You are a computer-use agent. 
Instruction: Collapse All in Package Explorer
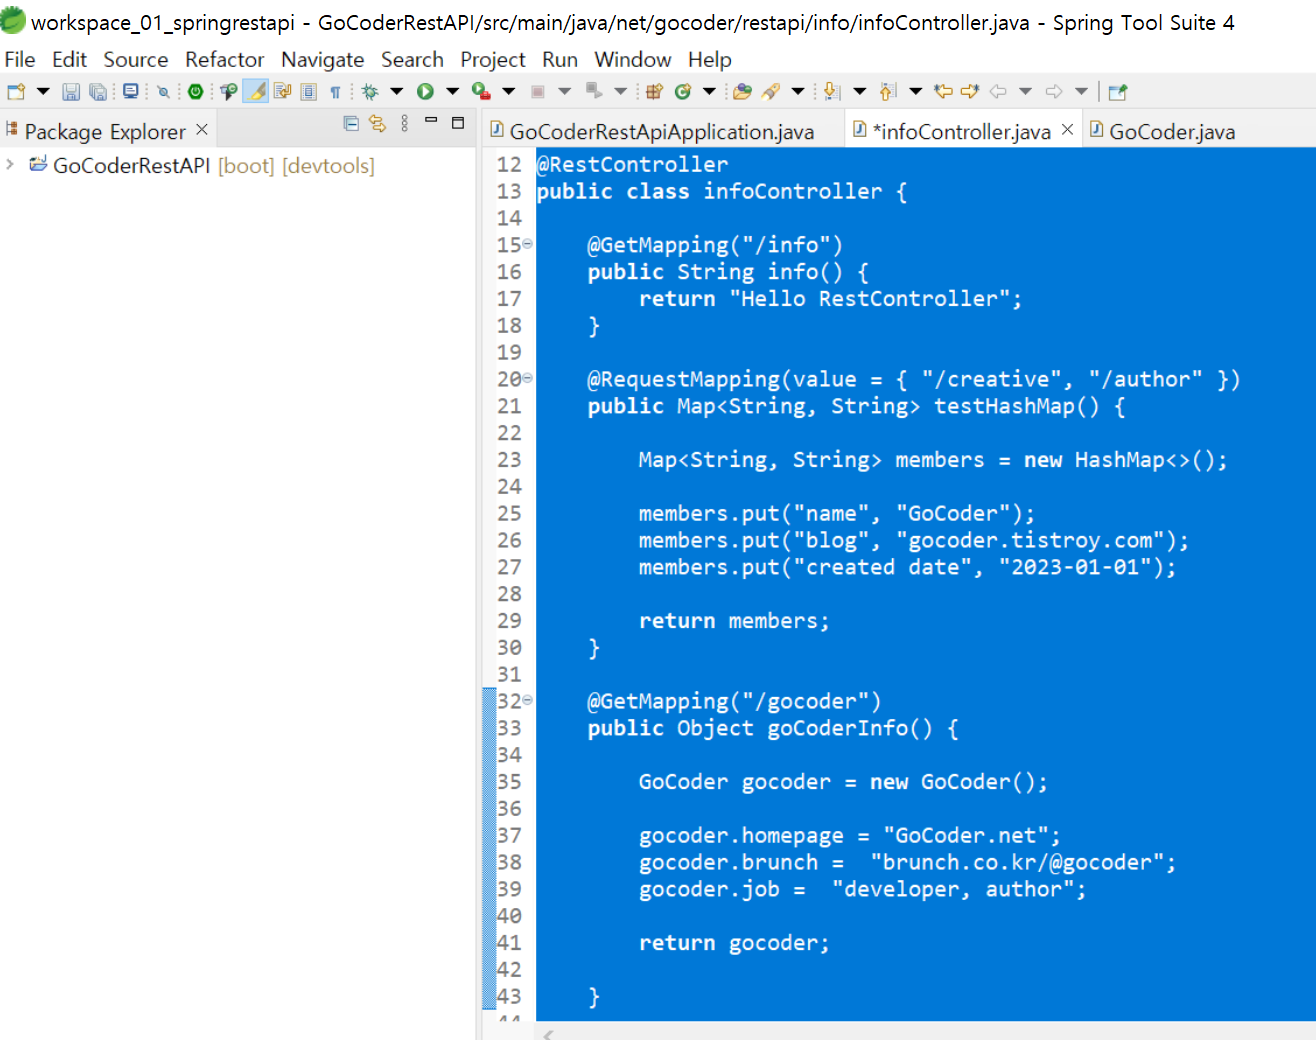[351, 123]
